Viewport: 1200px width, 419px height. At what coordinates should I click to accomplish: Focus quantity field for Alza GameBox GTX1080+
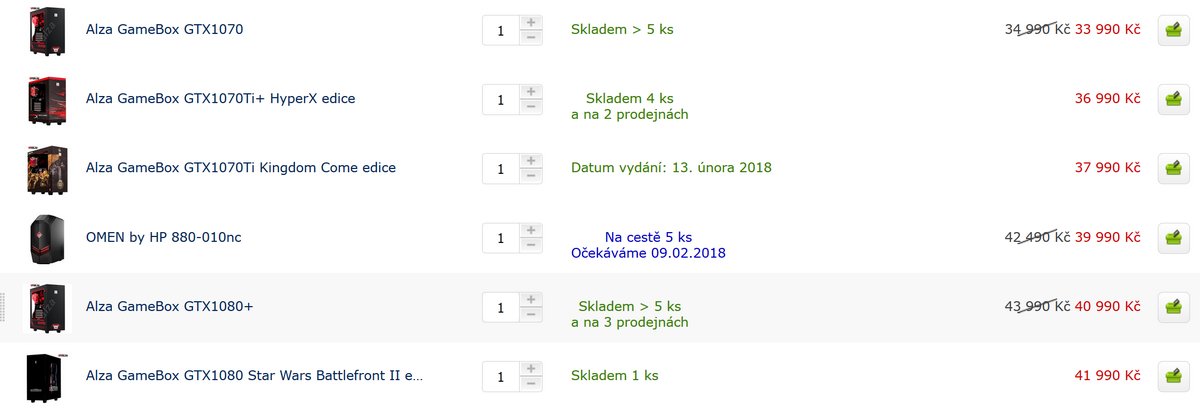click(501, 307)
